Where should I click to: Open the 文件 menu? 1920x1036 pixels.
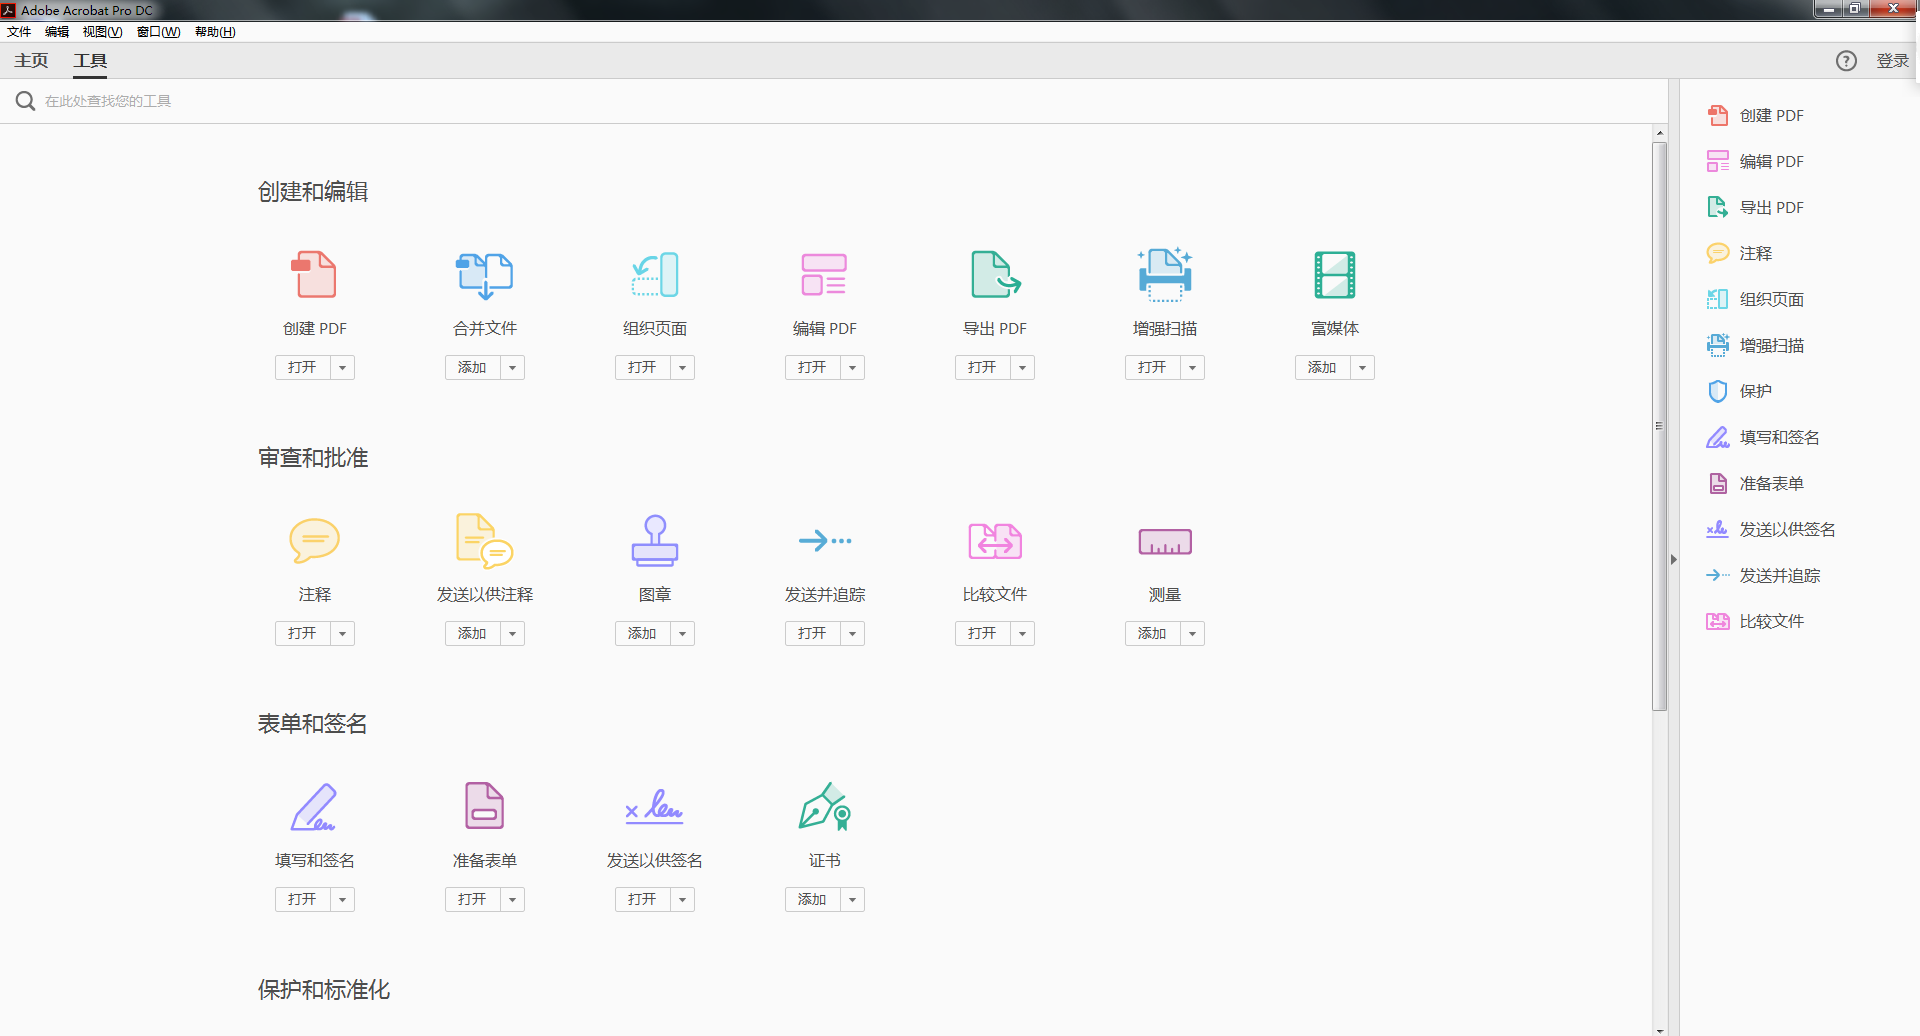pyautogui.click(x=19, y=32)
